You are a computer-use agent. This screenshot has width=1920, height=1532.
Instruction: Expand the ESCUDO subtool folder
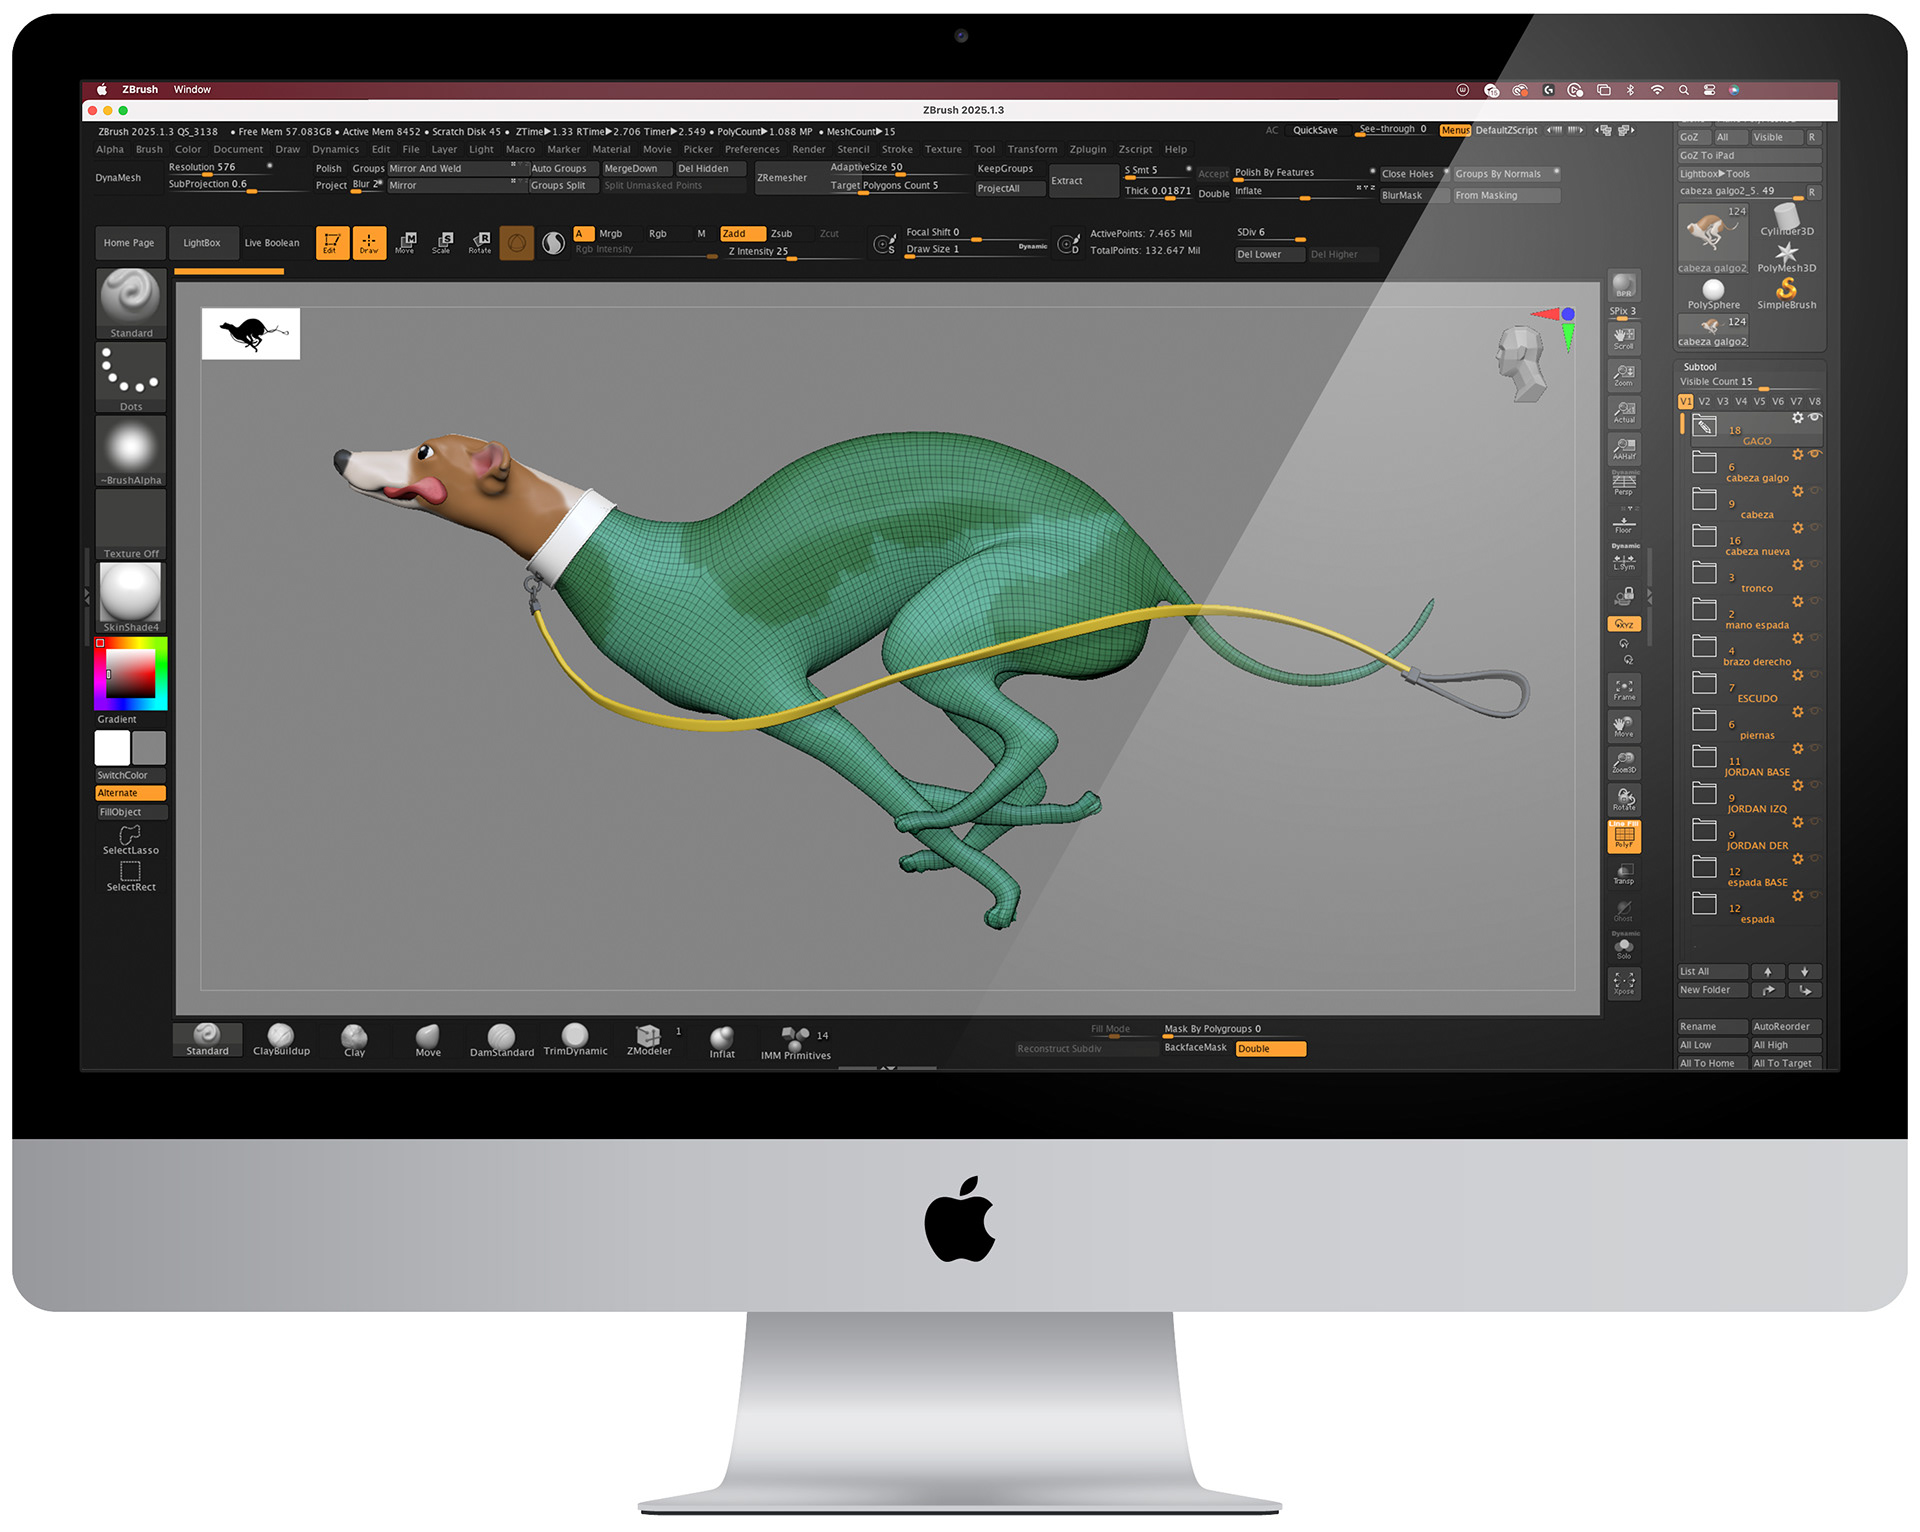pyautogui.click(x=1704, y=683)
